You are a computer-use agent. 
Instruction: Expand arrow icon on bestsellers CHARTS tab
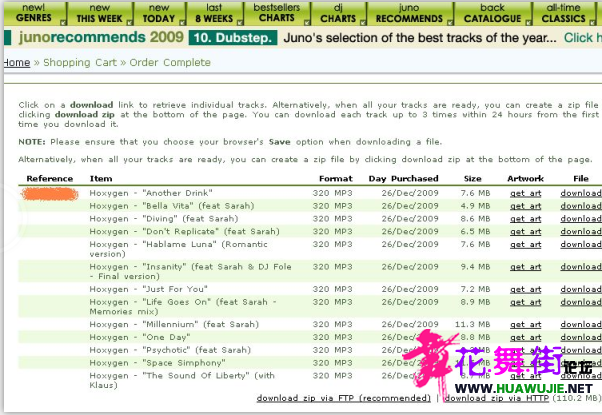(x=307, y=23)
